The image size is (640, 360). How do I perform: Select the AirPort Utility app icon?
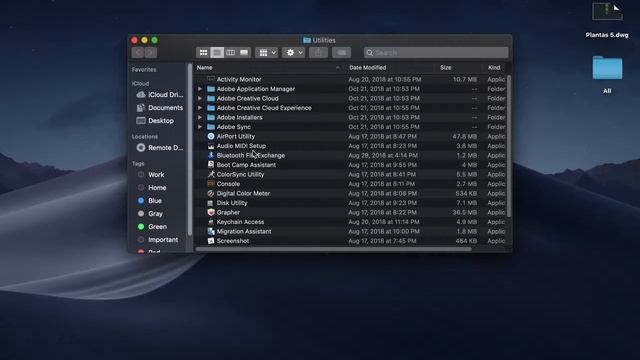pyautogui.click(x=211, y=136)
